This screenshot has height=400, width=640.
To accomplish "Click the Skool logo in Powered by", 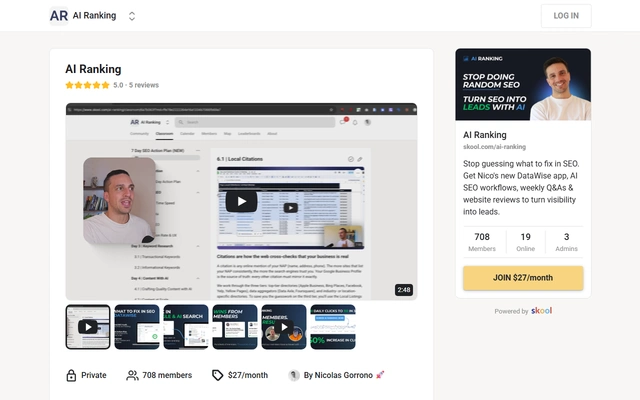I will coord(542,311).
